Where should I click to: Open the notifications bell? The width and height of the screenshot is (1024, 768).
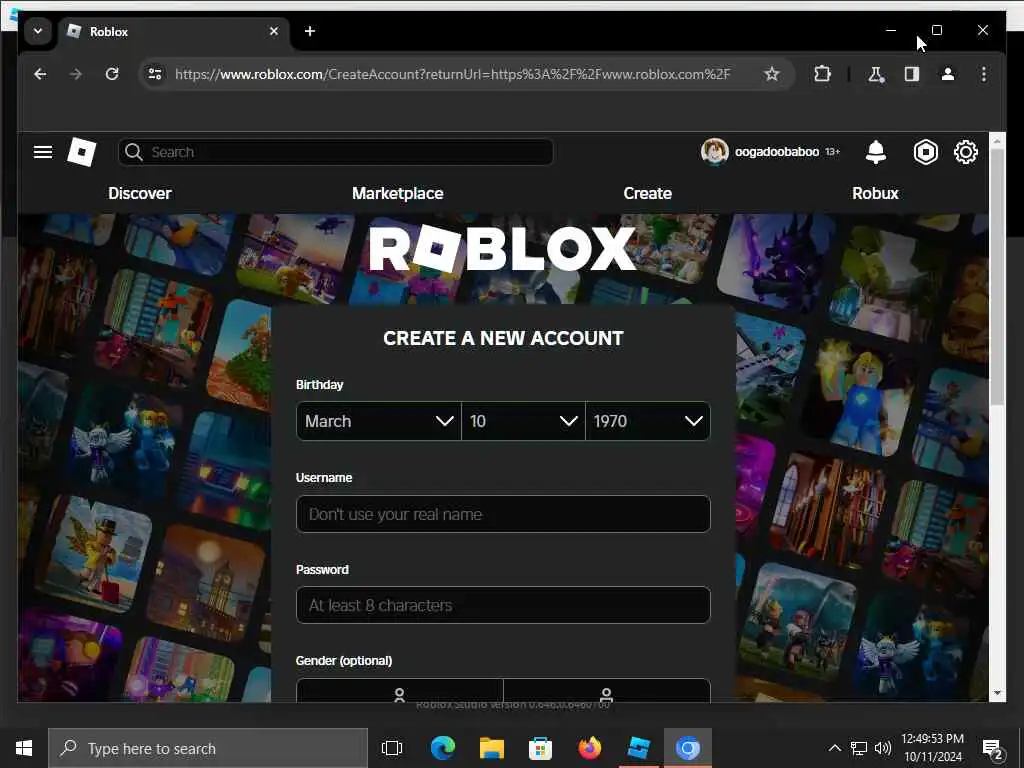[876, 152]
